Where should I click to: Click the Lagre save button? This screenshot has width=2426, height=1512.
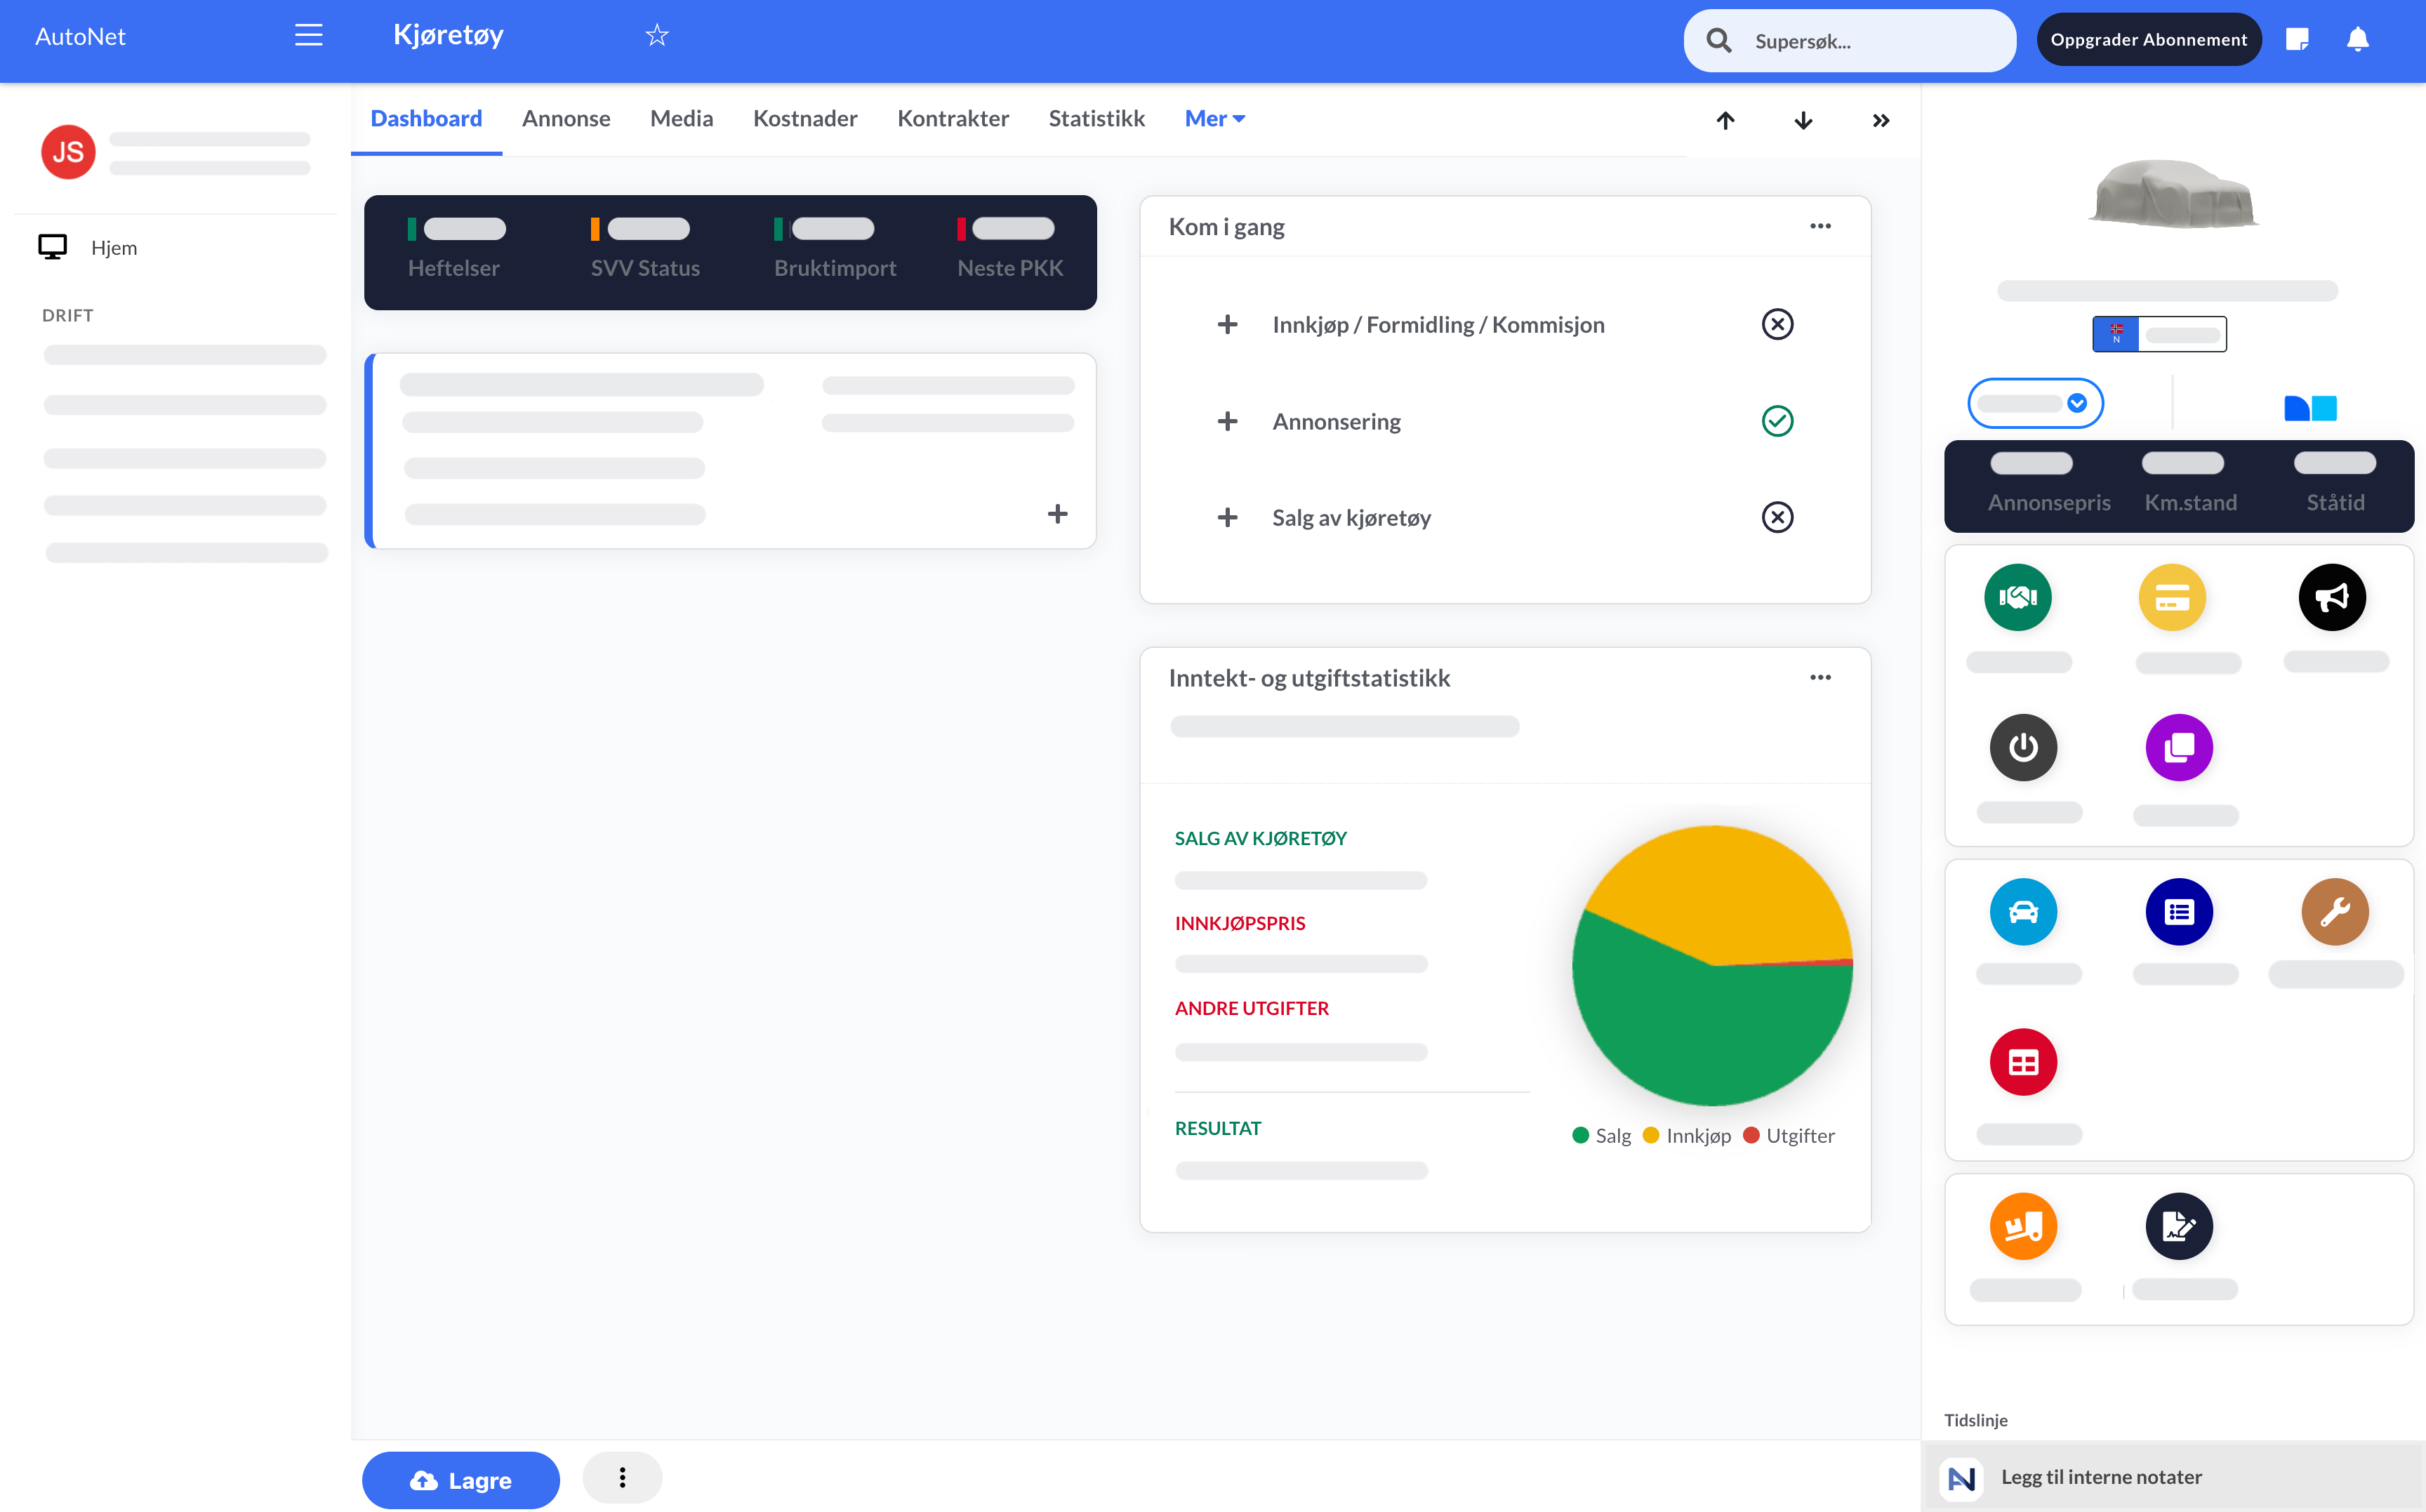click(460, 1479)
